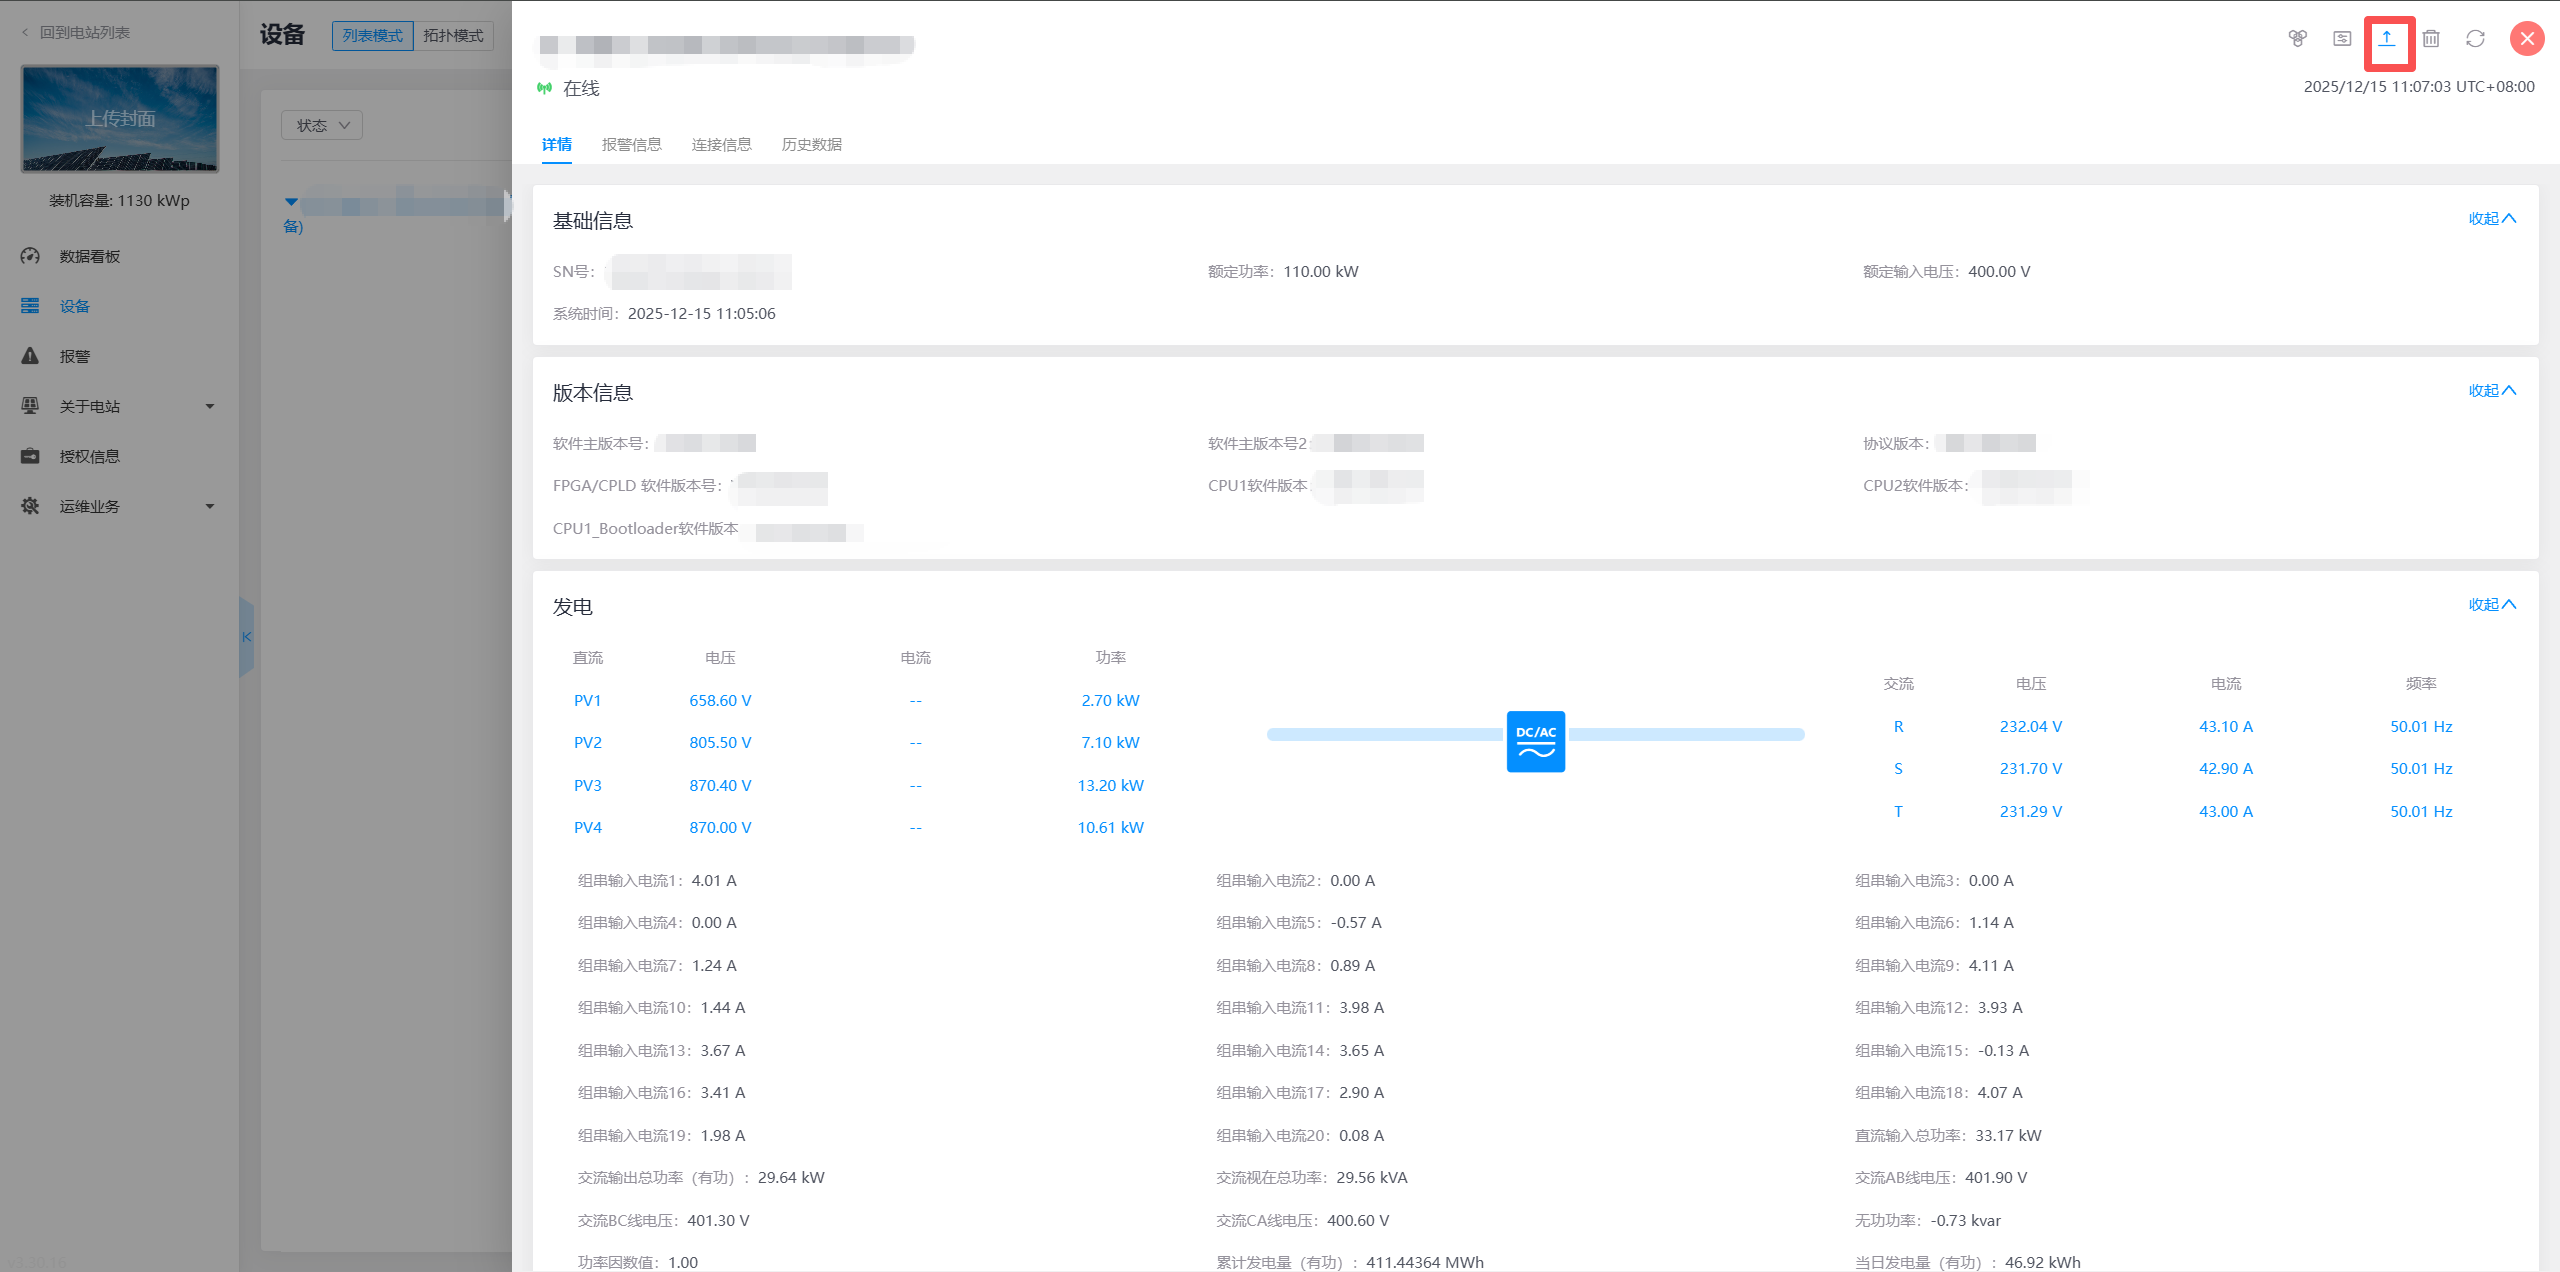Open the 状态 status dropdown
The height and width of the screenshot is (1272, 2560).
(322, 126)
